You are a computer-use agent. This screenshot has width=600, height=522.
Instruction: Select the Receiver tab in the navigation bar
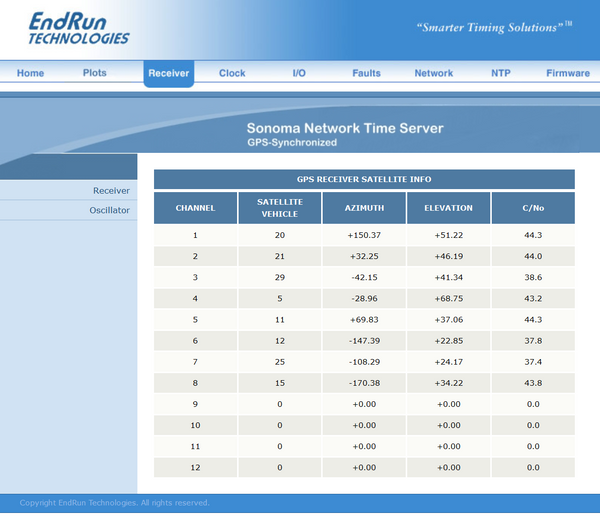pyautogui.click(x=169, y=73)
